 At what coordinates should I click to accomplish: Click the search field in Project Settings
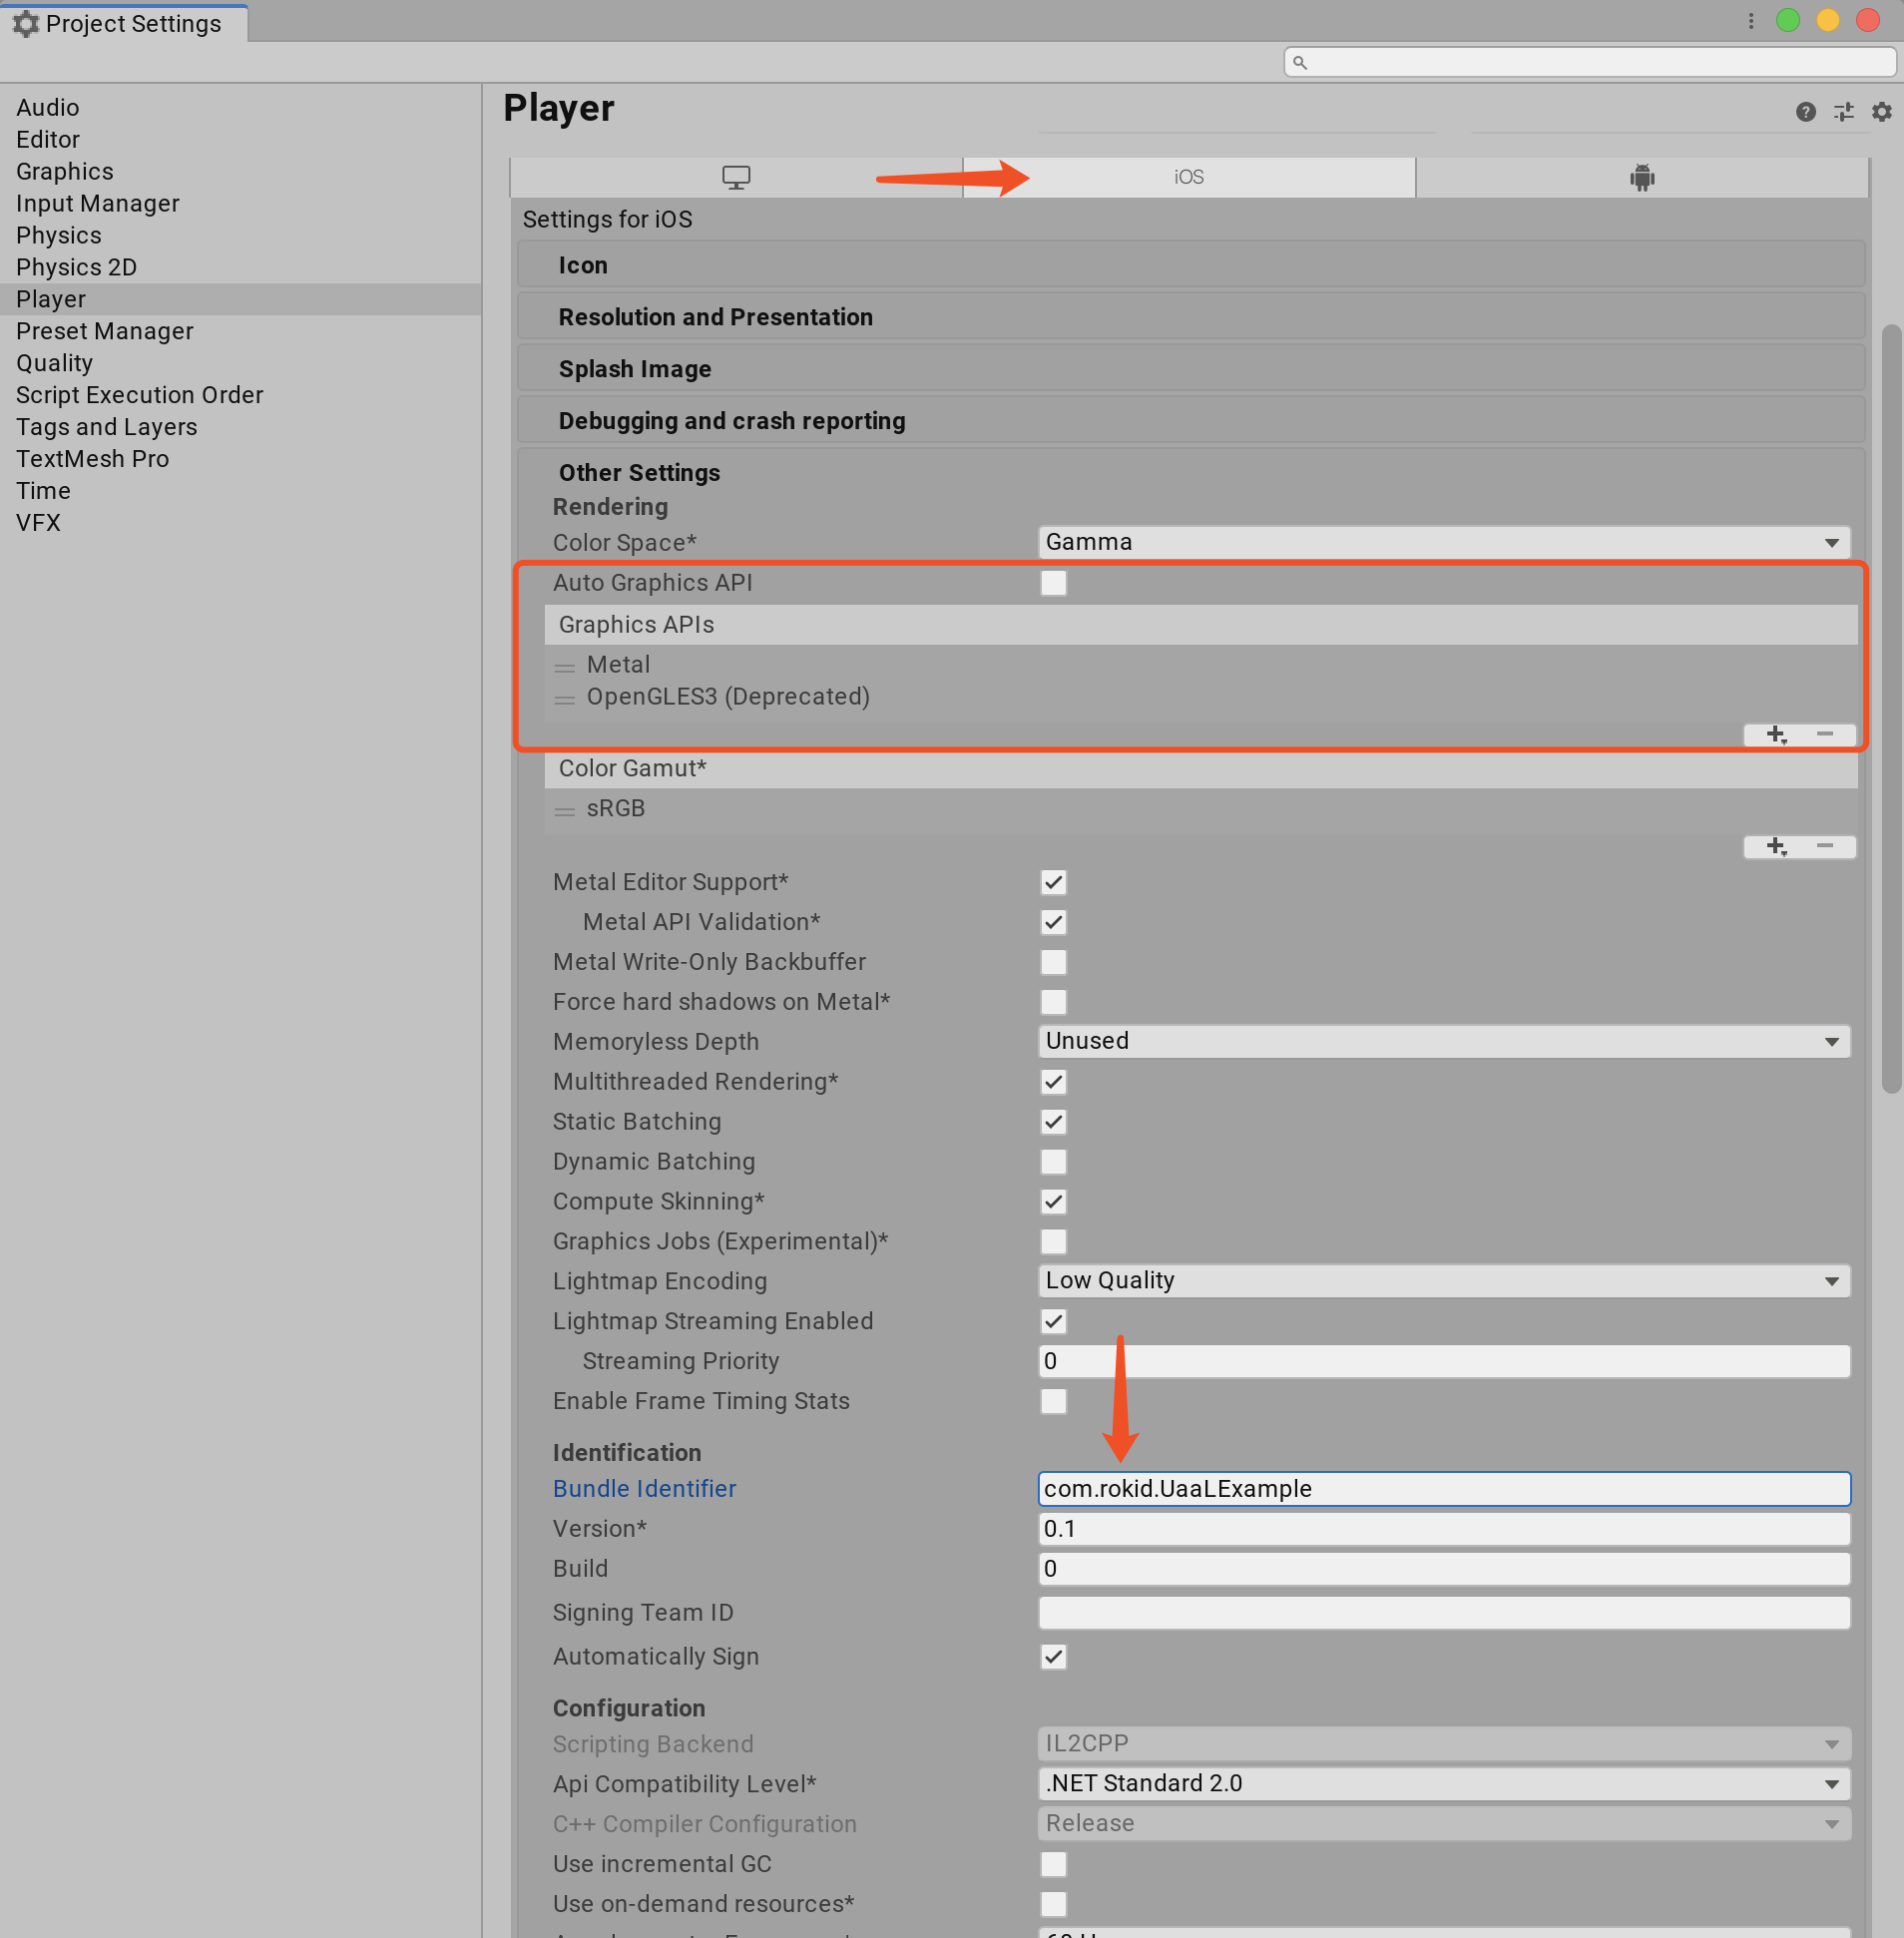(x=1589, y=62)
